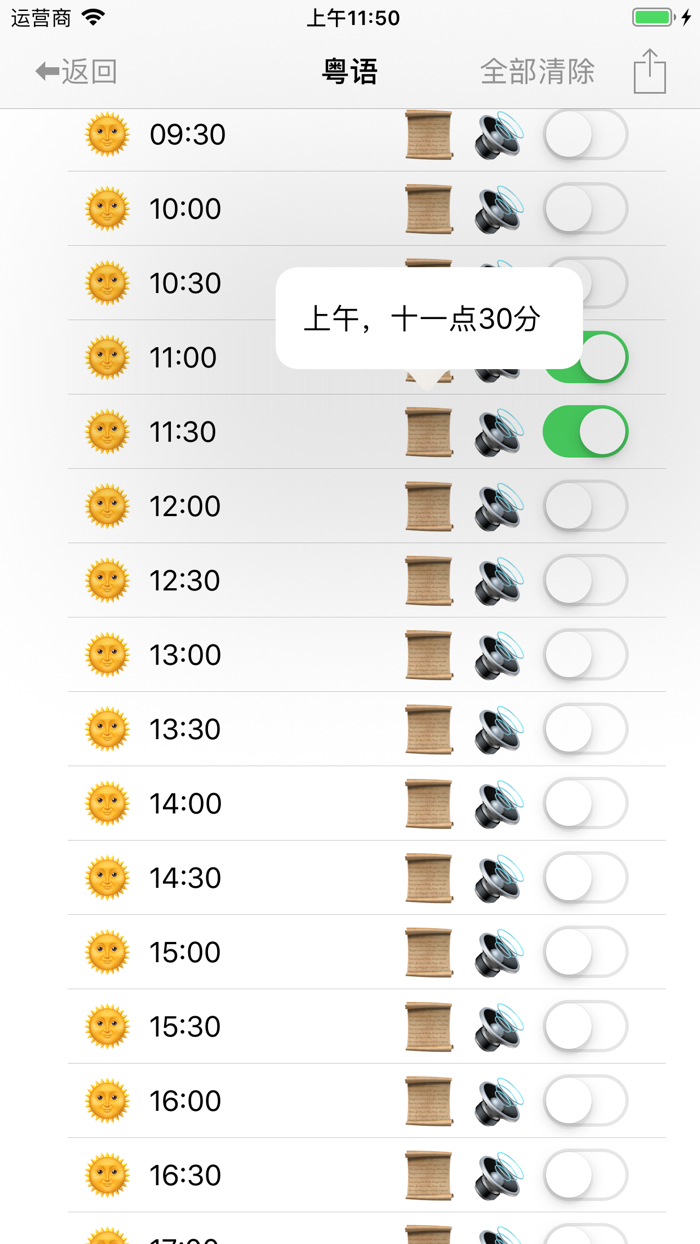Open the scroll icon for 13:00
700x1244 pixels.
428,654
